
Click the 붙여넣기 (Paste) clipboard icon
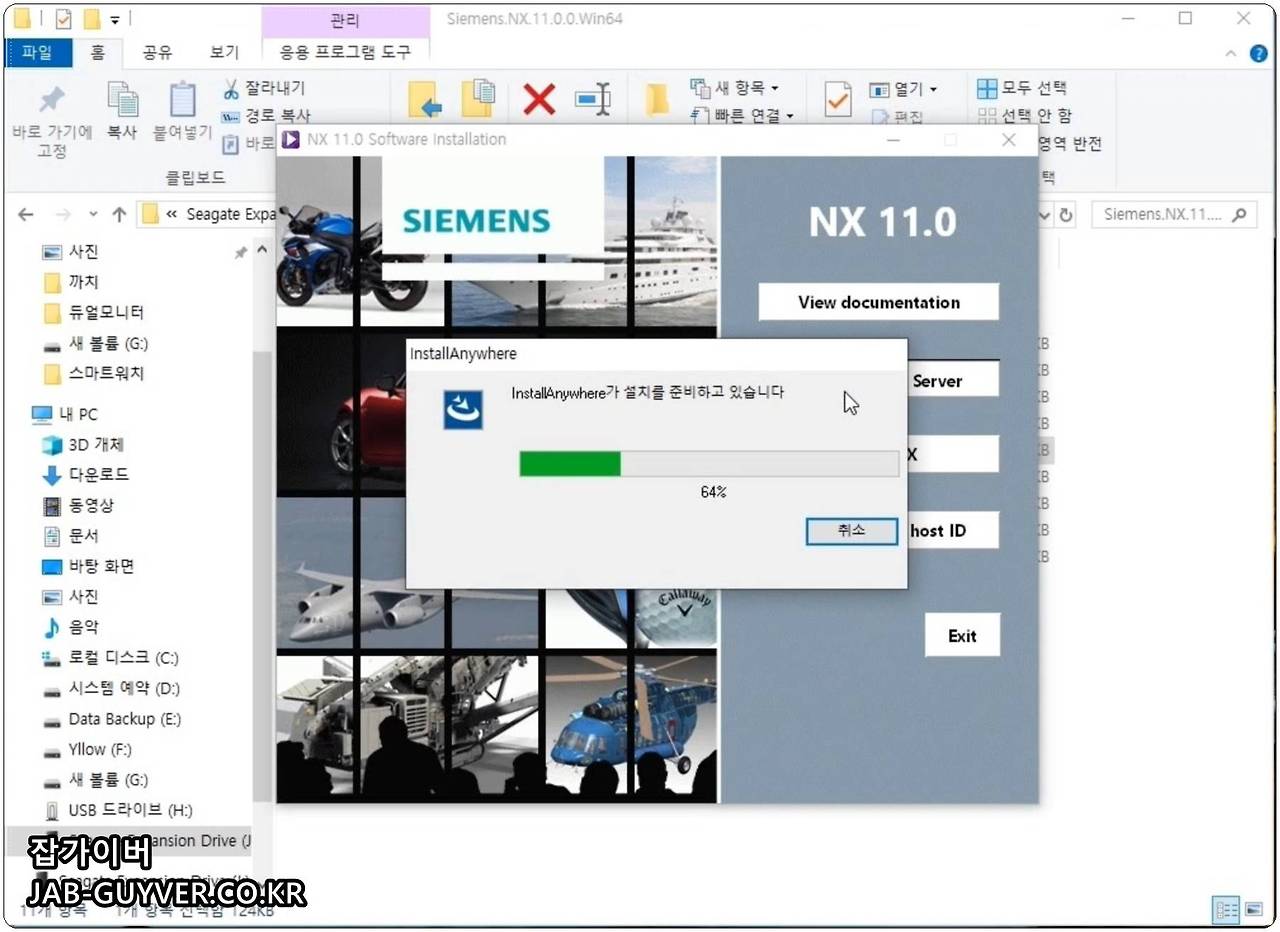[x=181, y=103]
